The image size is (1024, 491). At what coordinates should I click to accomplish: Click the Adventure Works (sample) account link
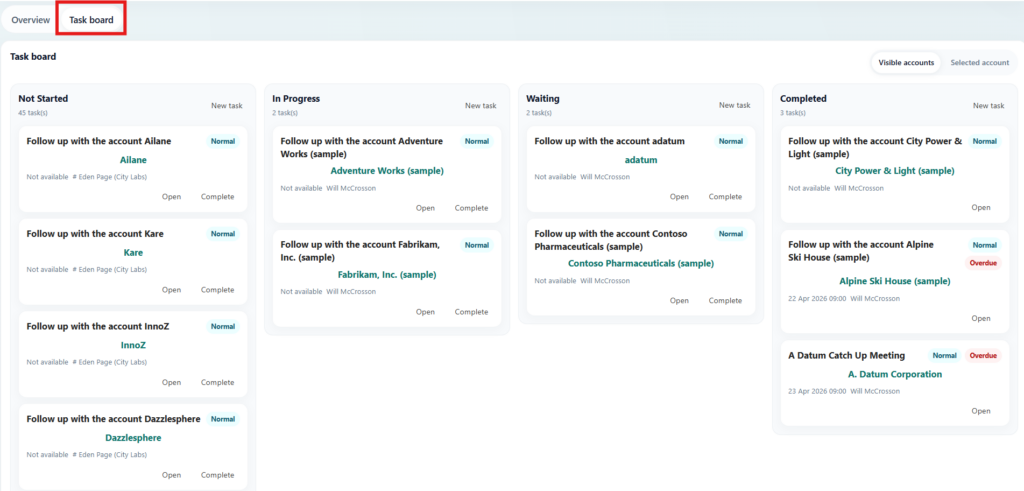click(387, 171)
